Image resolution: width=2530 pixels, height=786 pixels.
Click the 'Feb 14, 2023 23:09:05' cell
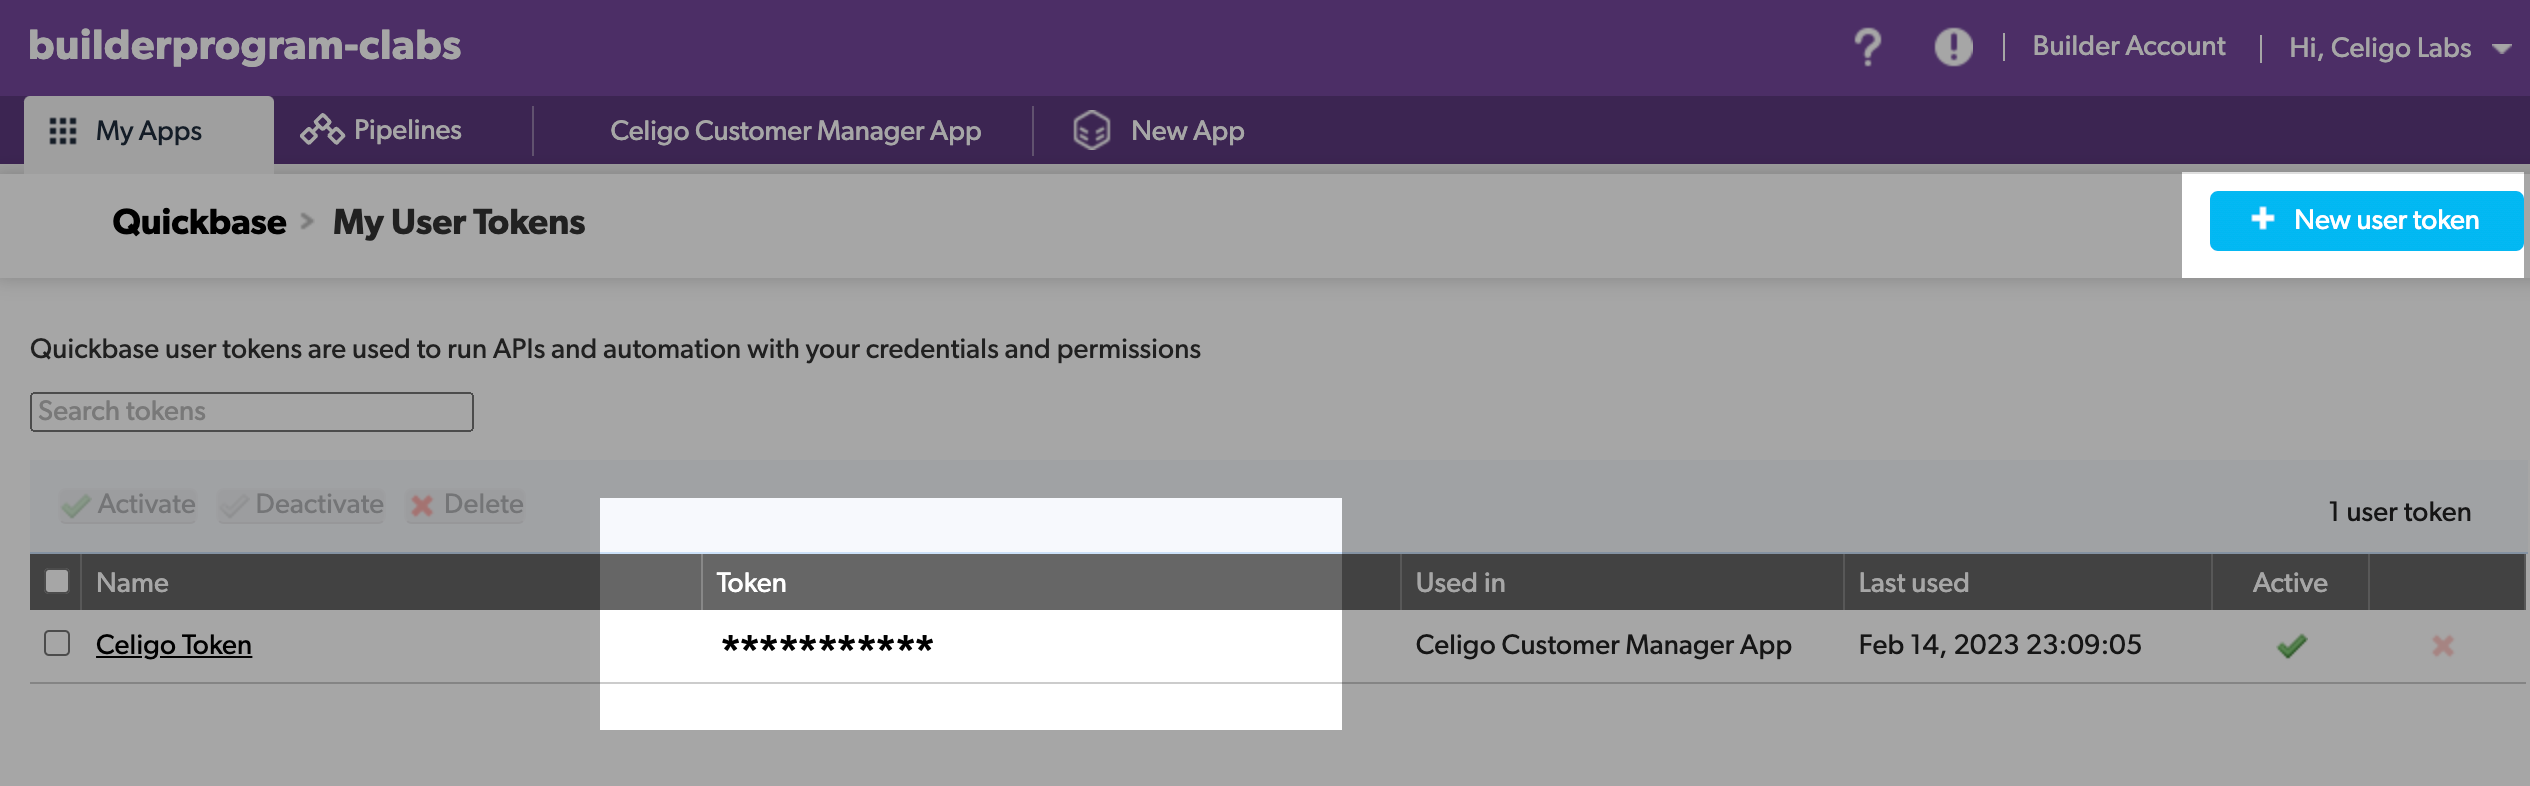[2000, 645]
